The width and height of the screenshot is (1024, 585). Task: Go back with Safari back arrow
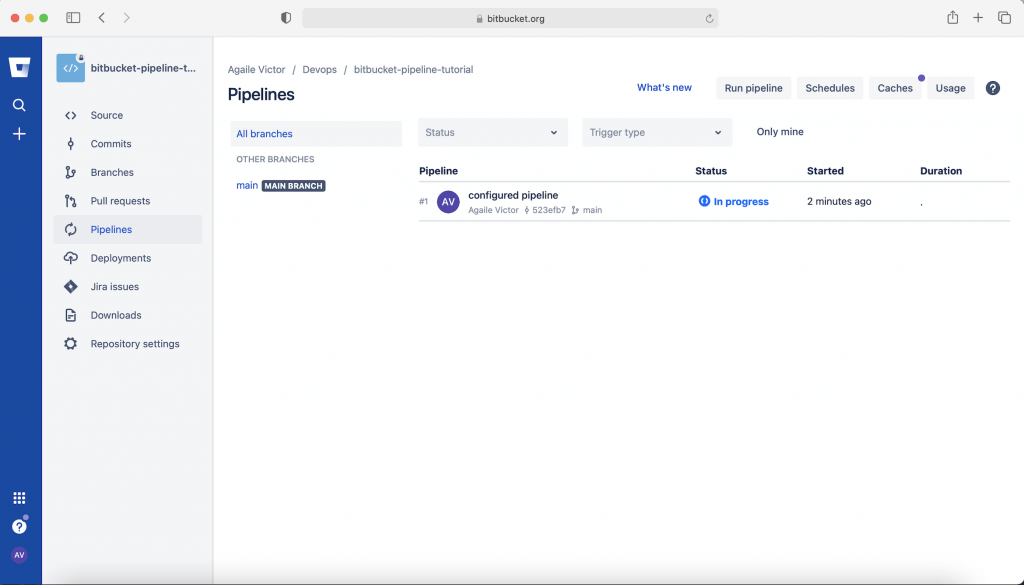click(102, 18)
